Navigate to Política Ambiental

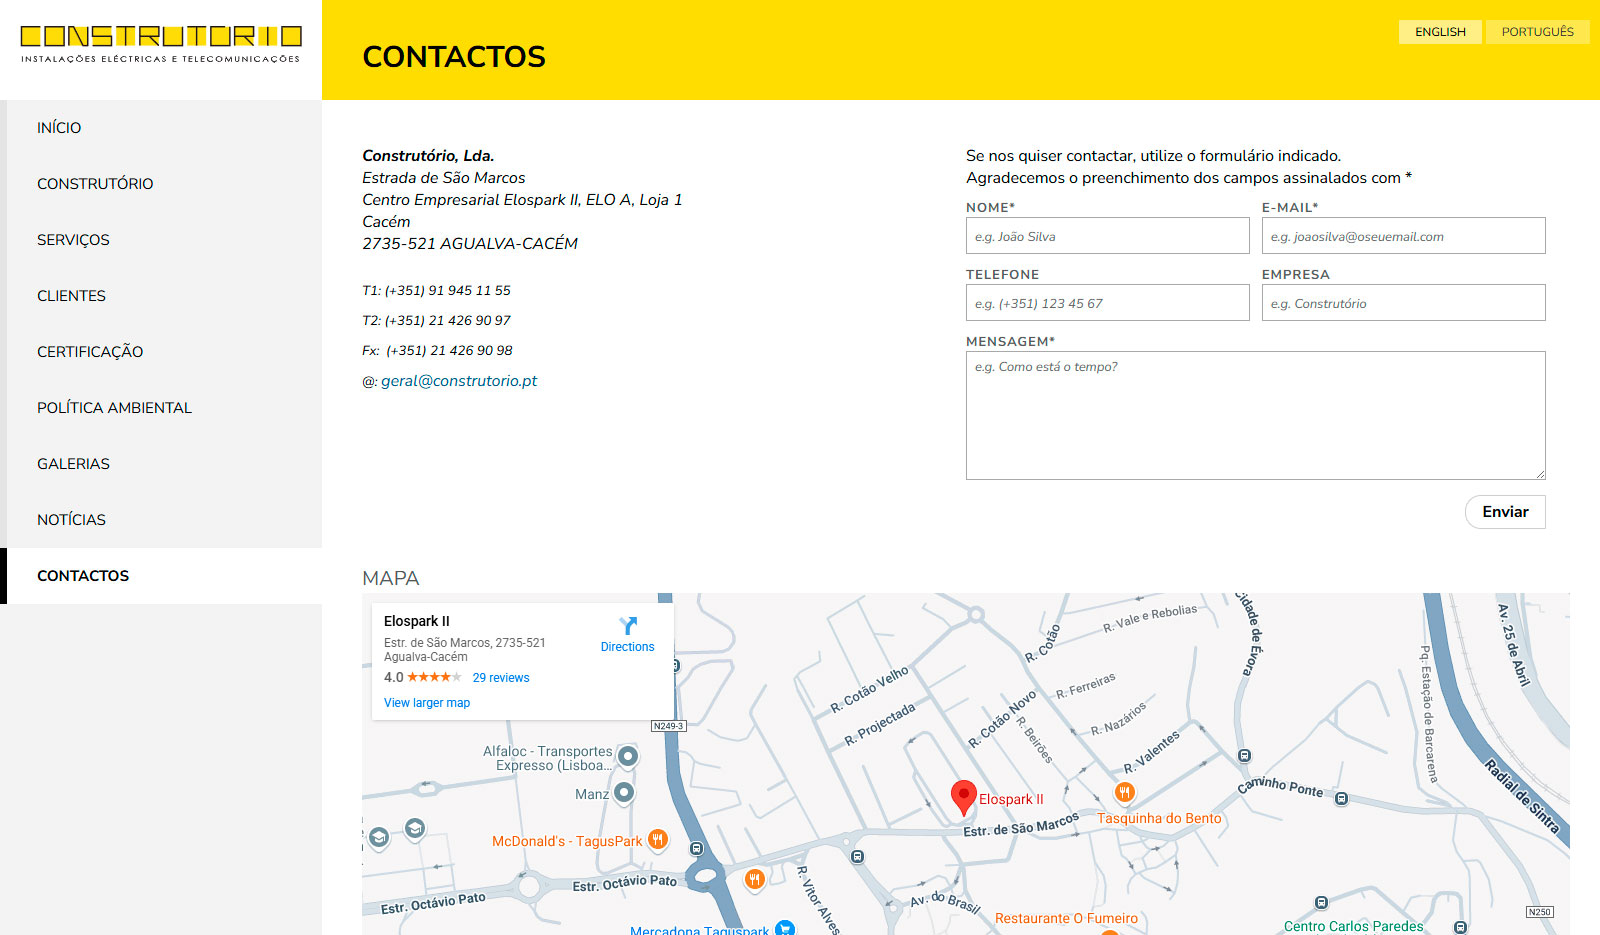tap(114, 408)
